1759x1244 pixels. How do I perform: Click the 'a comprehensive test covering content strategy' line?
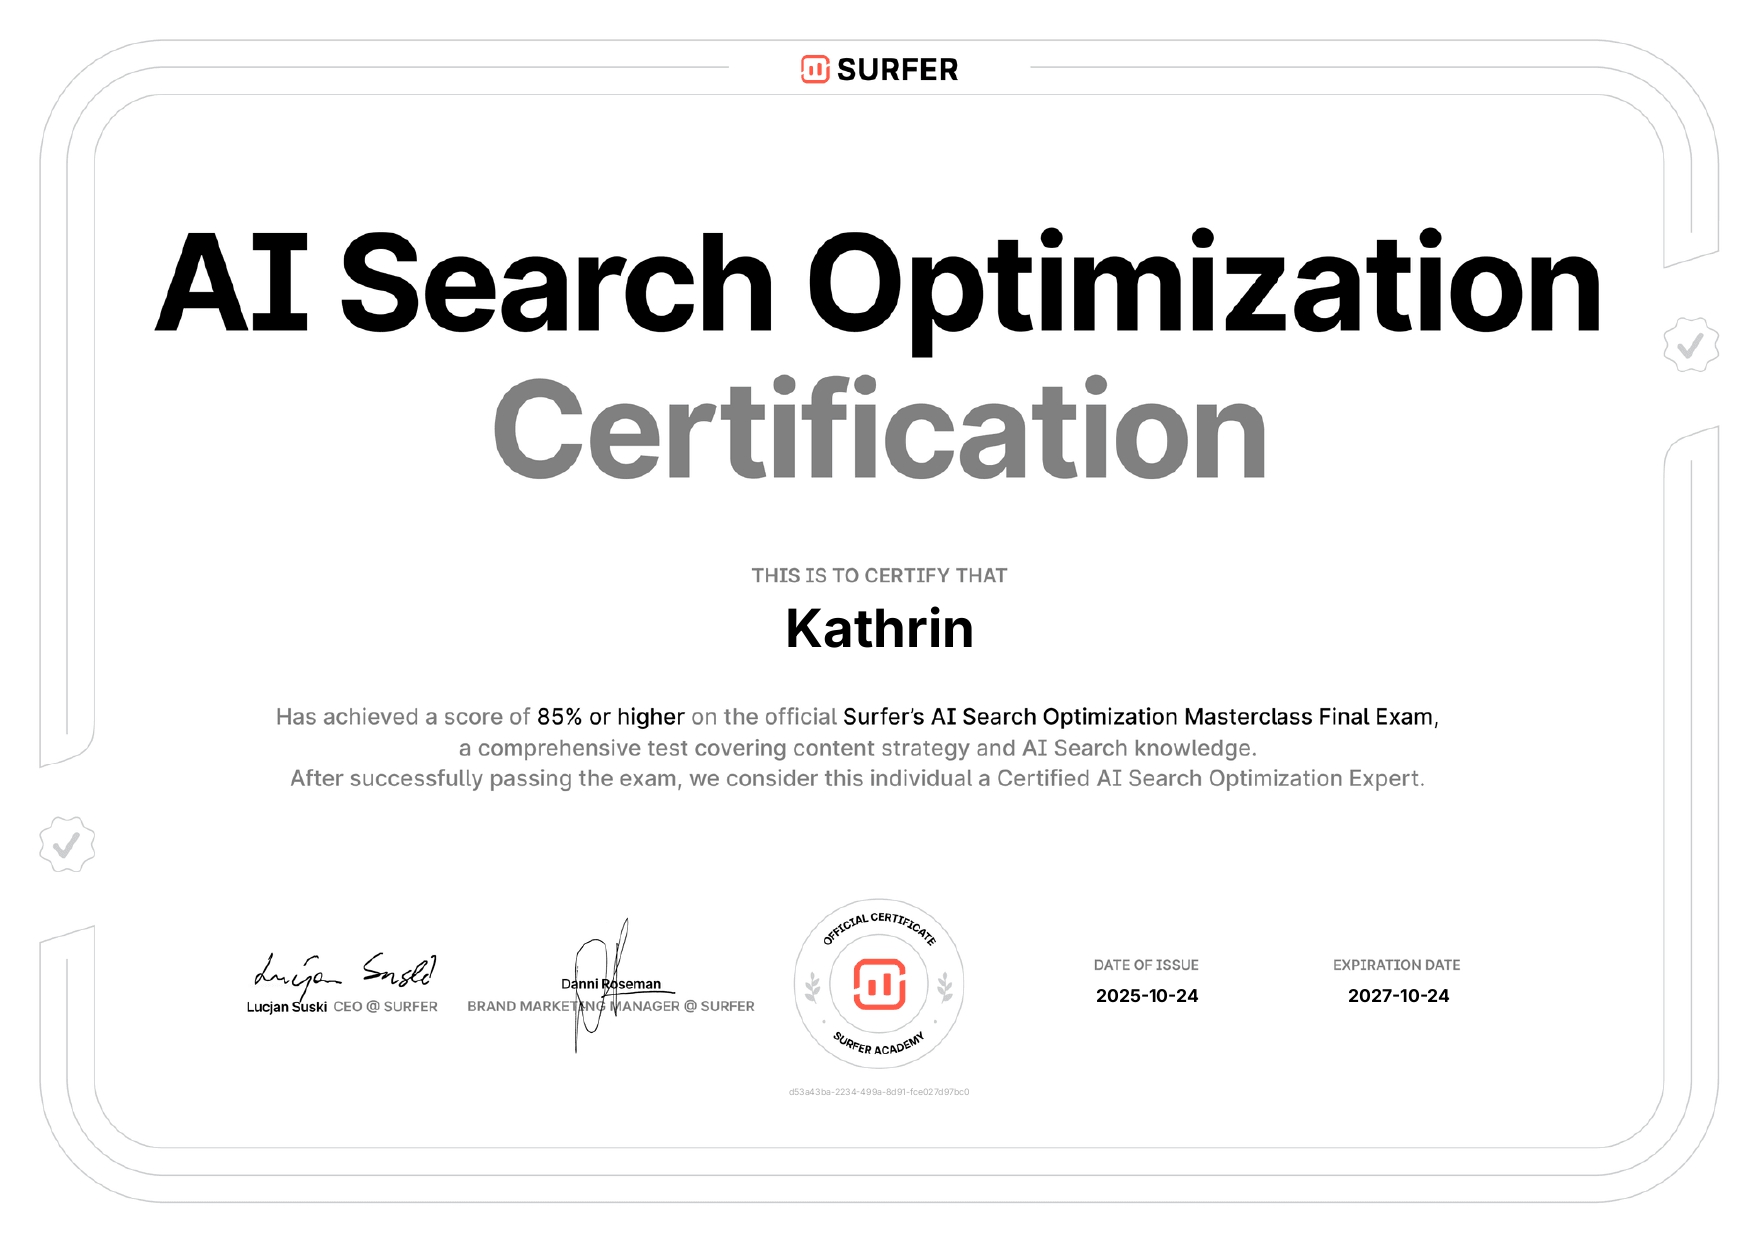tap(857, 748)
